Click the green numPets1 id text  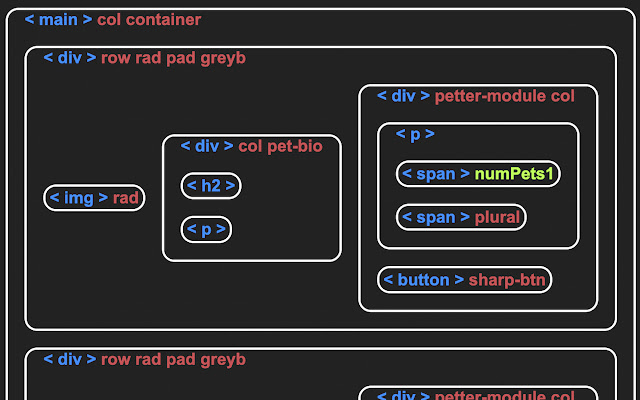tap(514, 174)
